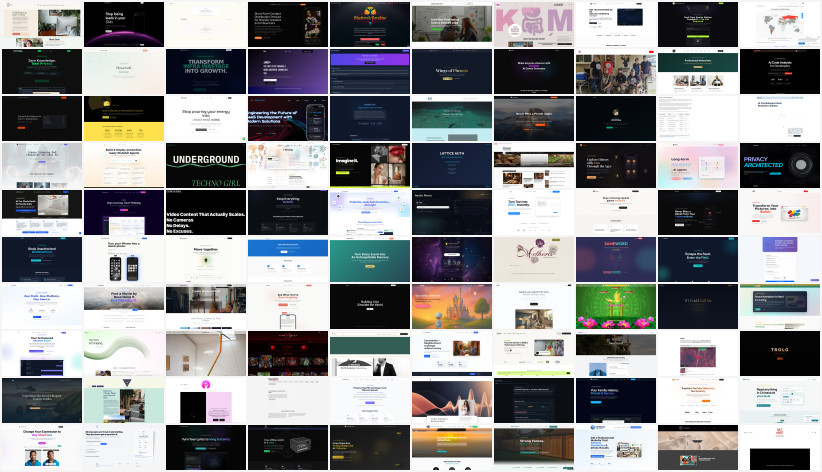Select the world map thumbnail
This screenshot has height=472, width=822.
[780, 24]
